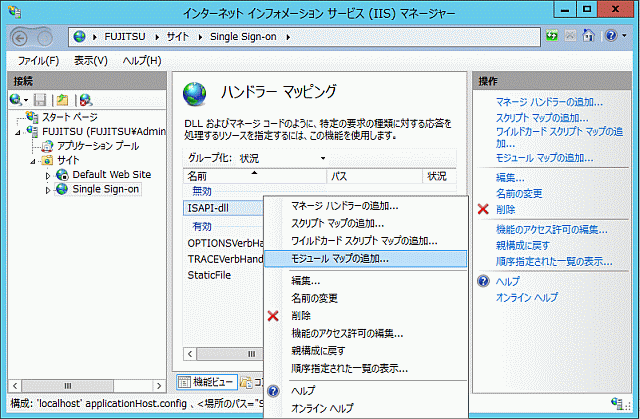640x419 pixels.
Task: Expand the Single Sign-on node
Action: click(x=47, y=190)
